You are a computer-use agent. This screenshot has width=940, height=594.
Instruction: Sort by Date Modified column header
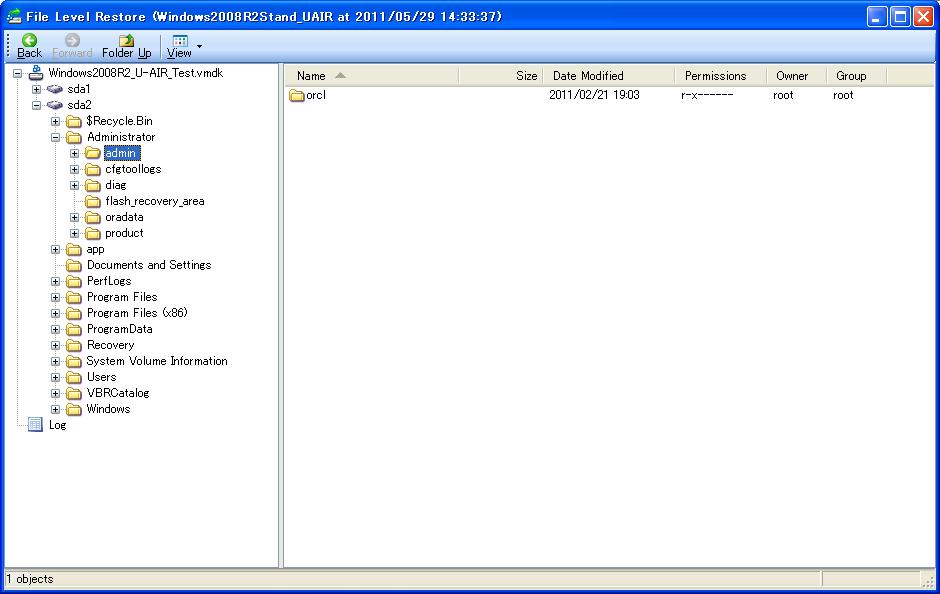[608, 76]
